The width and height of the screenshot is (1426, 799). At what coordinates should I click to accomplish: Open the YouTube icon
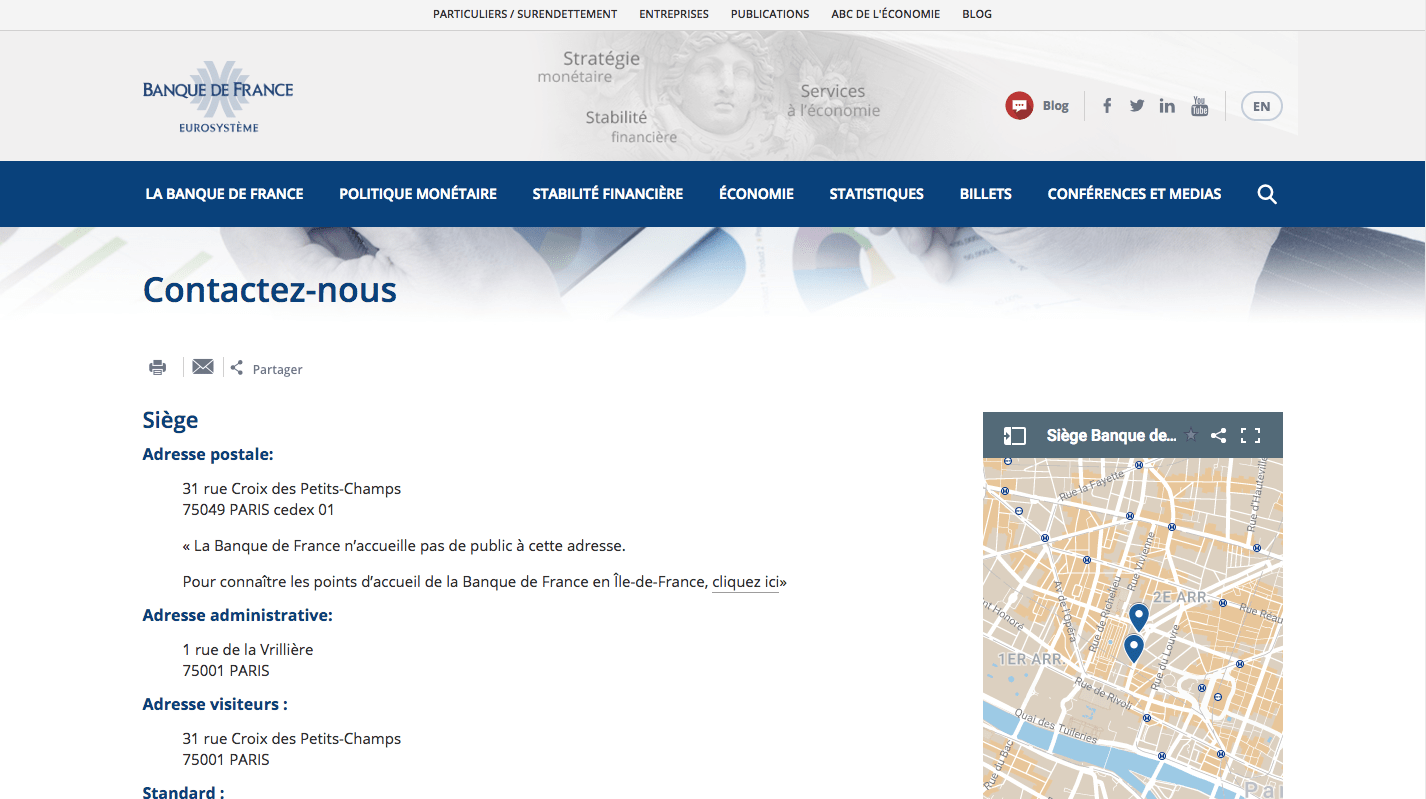click(1200, 106)
